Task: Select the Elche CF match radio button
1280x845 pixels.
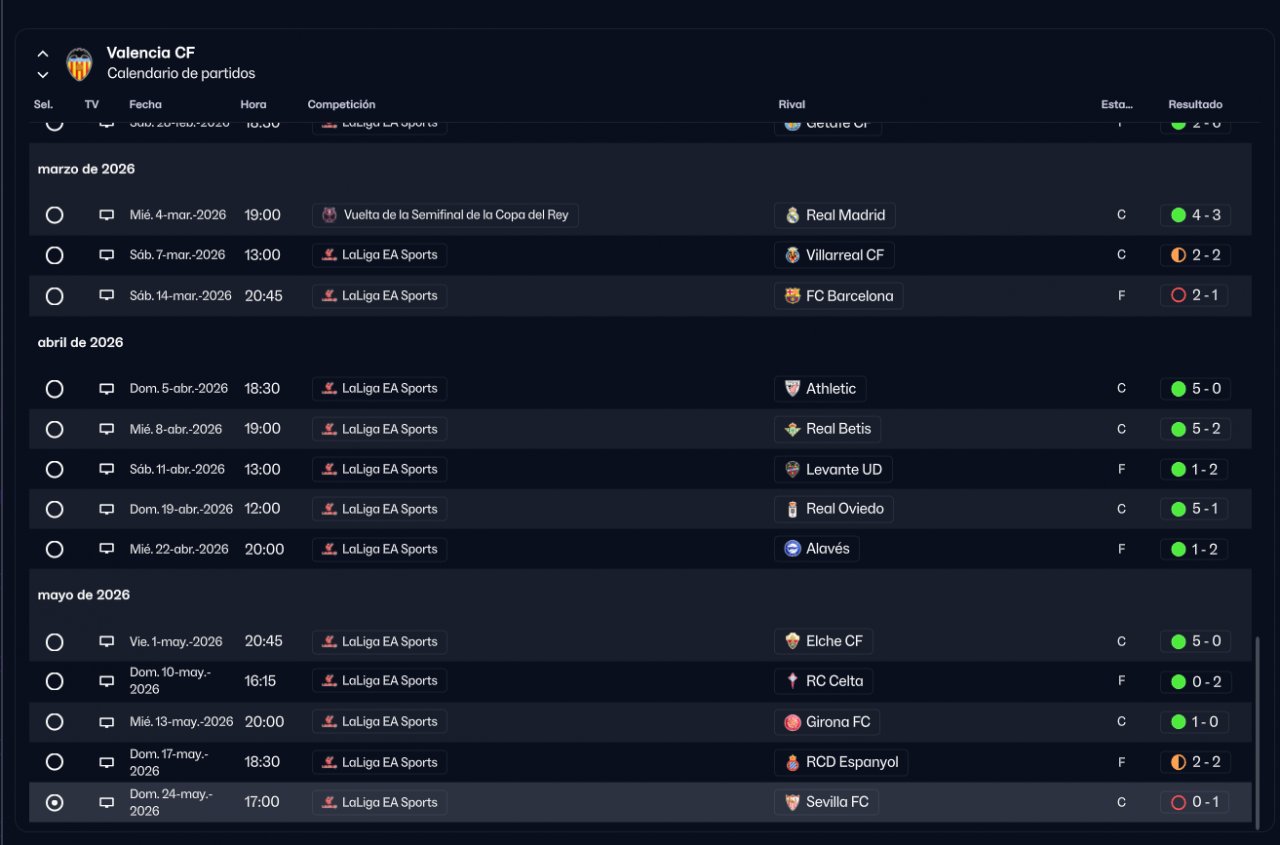Action: [x=54, y=642]
